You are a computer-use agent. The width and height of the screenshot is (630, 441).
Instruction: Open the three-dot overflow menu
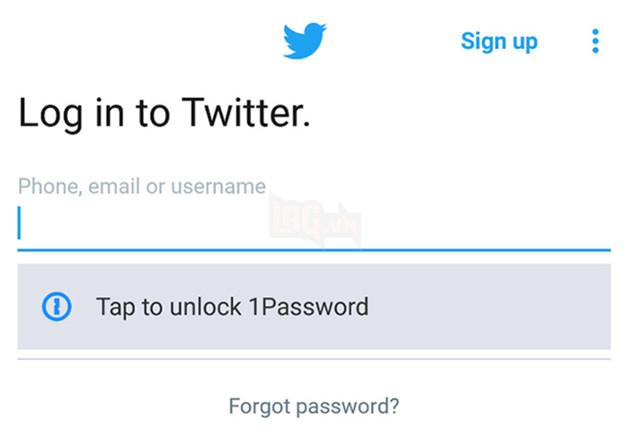(x=595, y=41)
